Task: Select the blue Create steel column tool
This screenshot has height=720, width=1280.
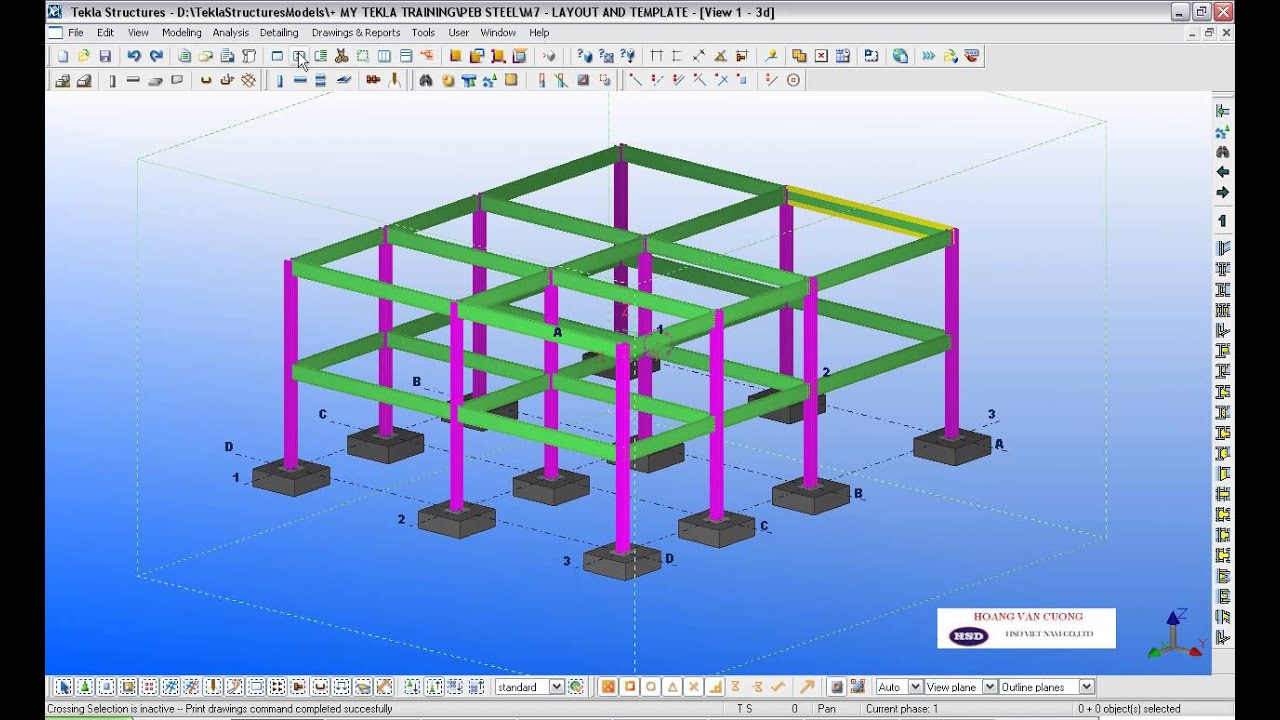Action: click(x=279, y=80)
